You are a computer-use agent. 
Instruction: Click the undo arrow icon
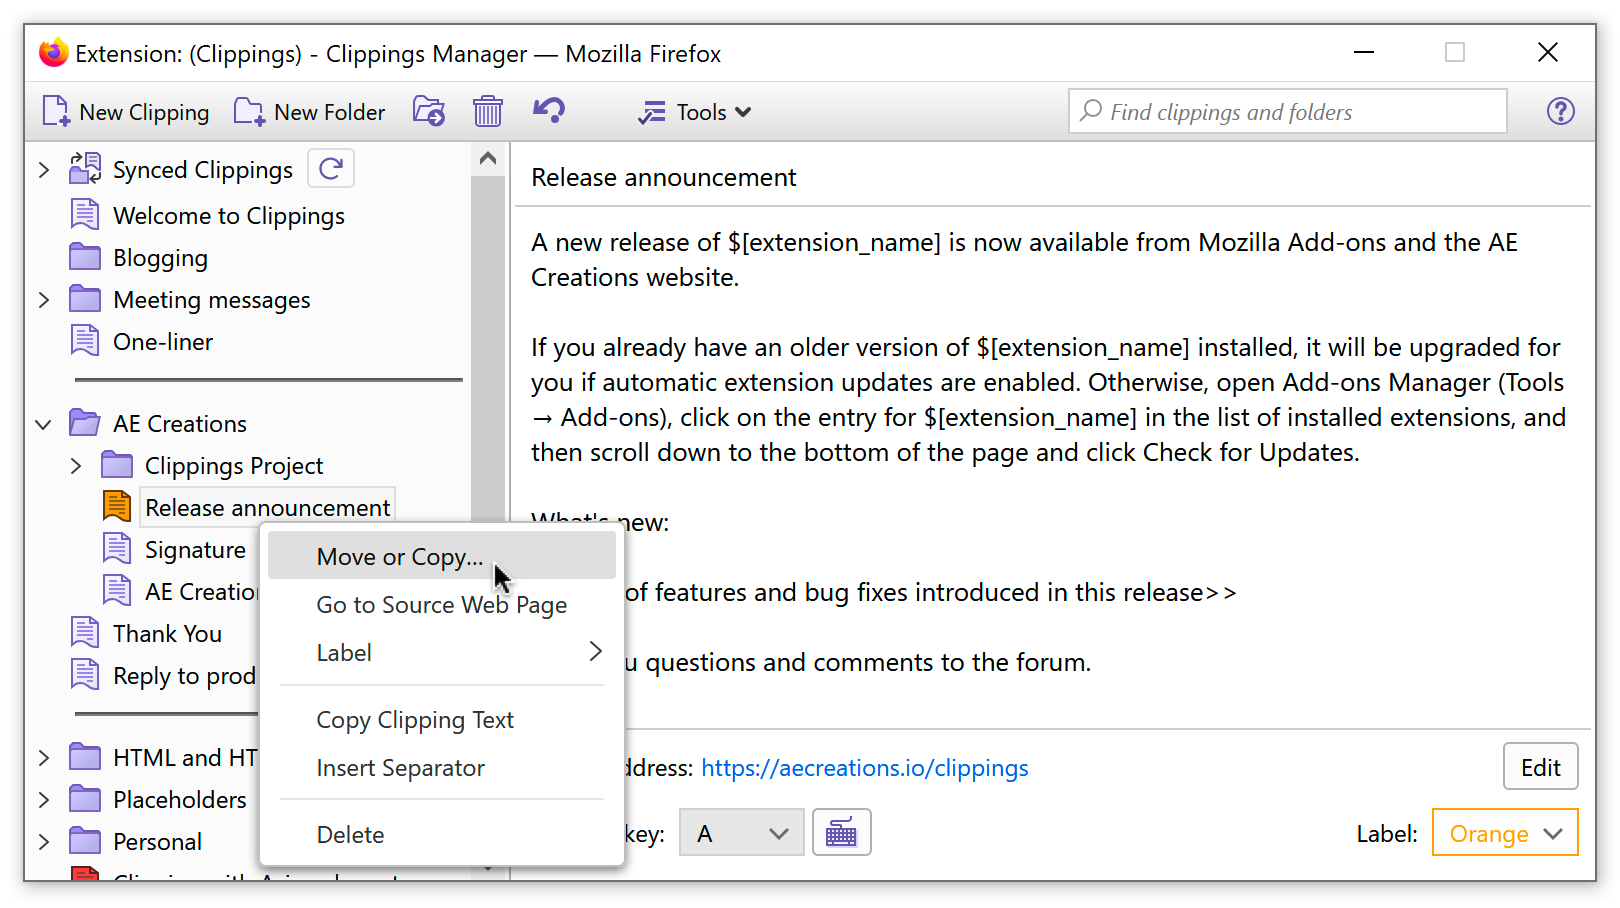549,111
